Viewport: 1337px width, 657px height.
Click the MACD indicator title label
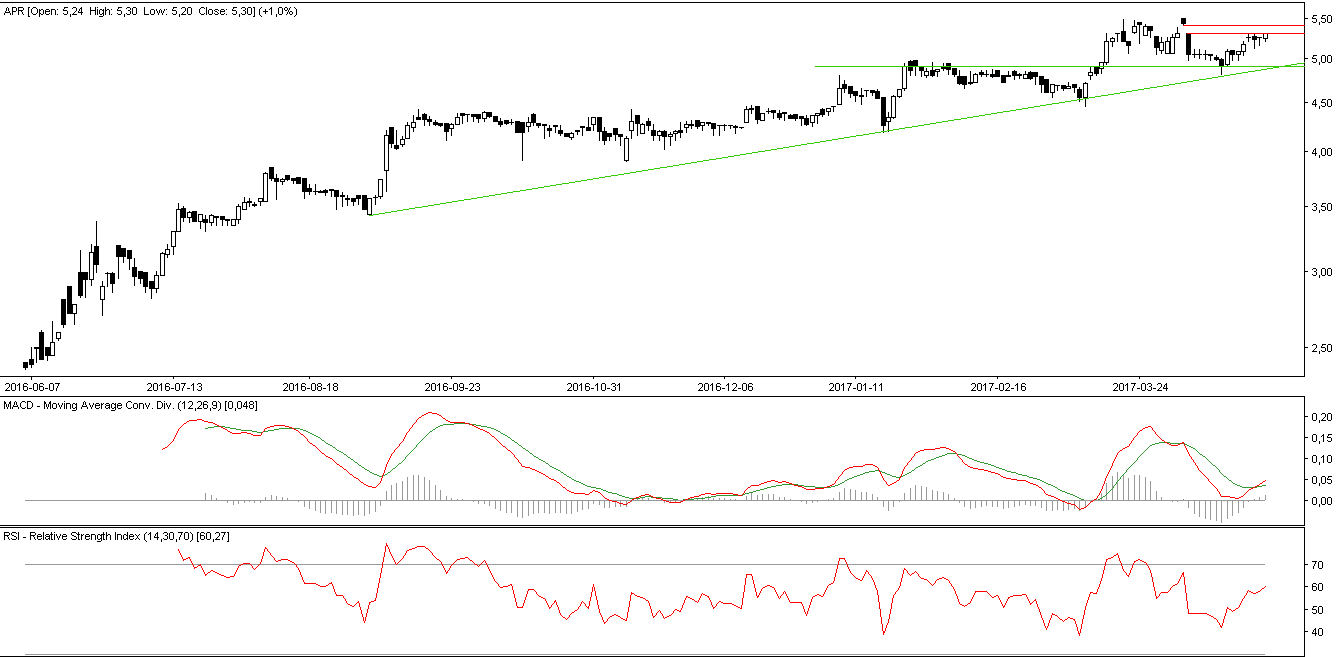[x=128, y=404]
